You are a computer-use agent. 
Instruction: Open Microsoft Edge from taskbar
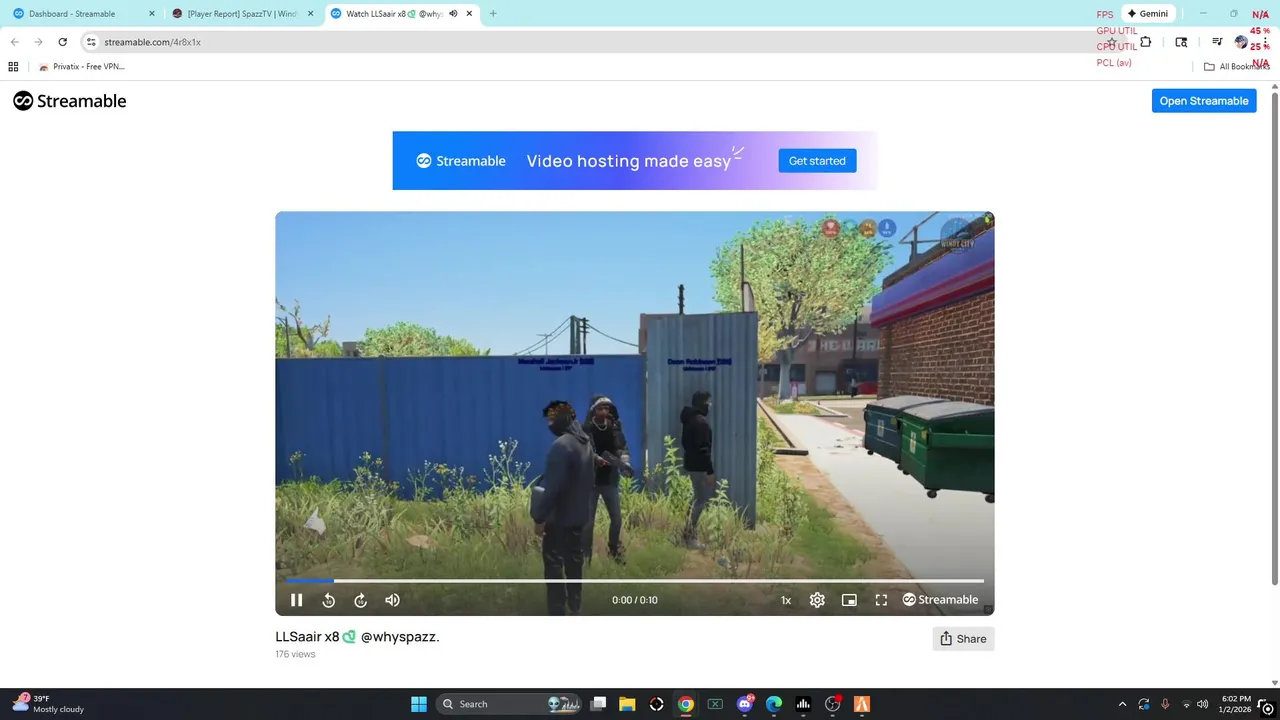point(774,704)
